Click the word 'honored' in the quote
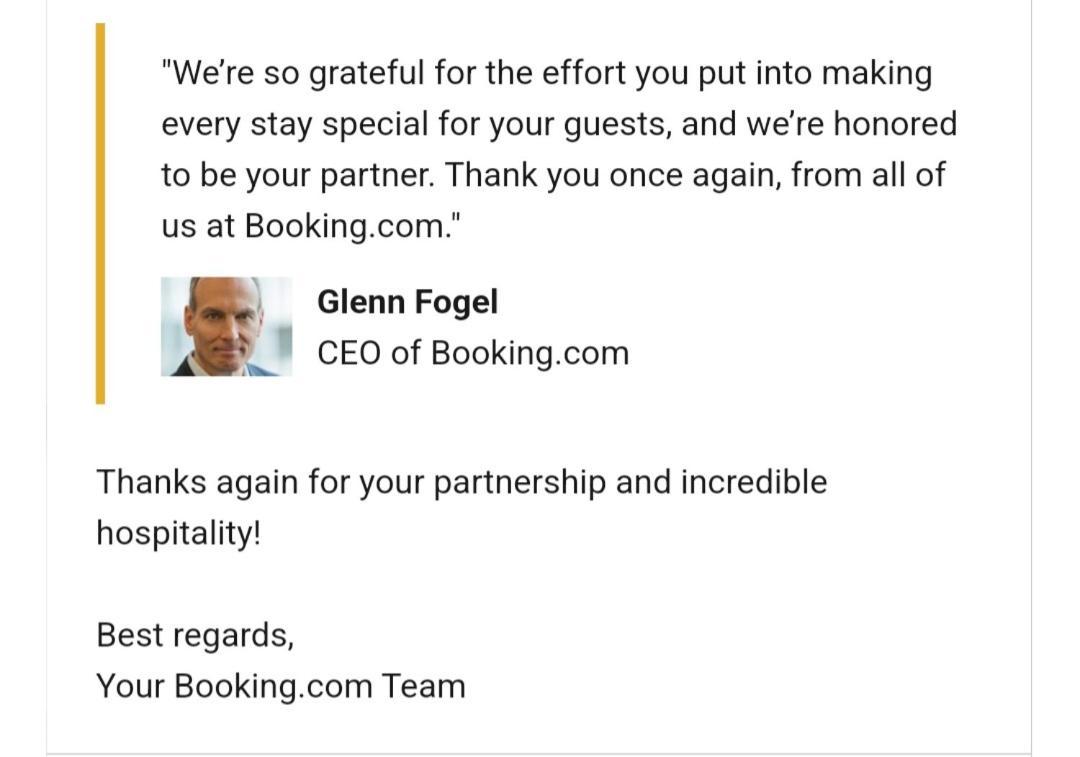Screen dimensions: 1080x757 coord(895,124)
